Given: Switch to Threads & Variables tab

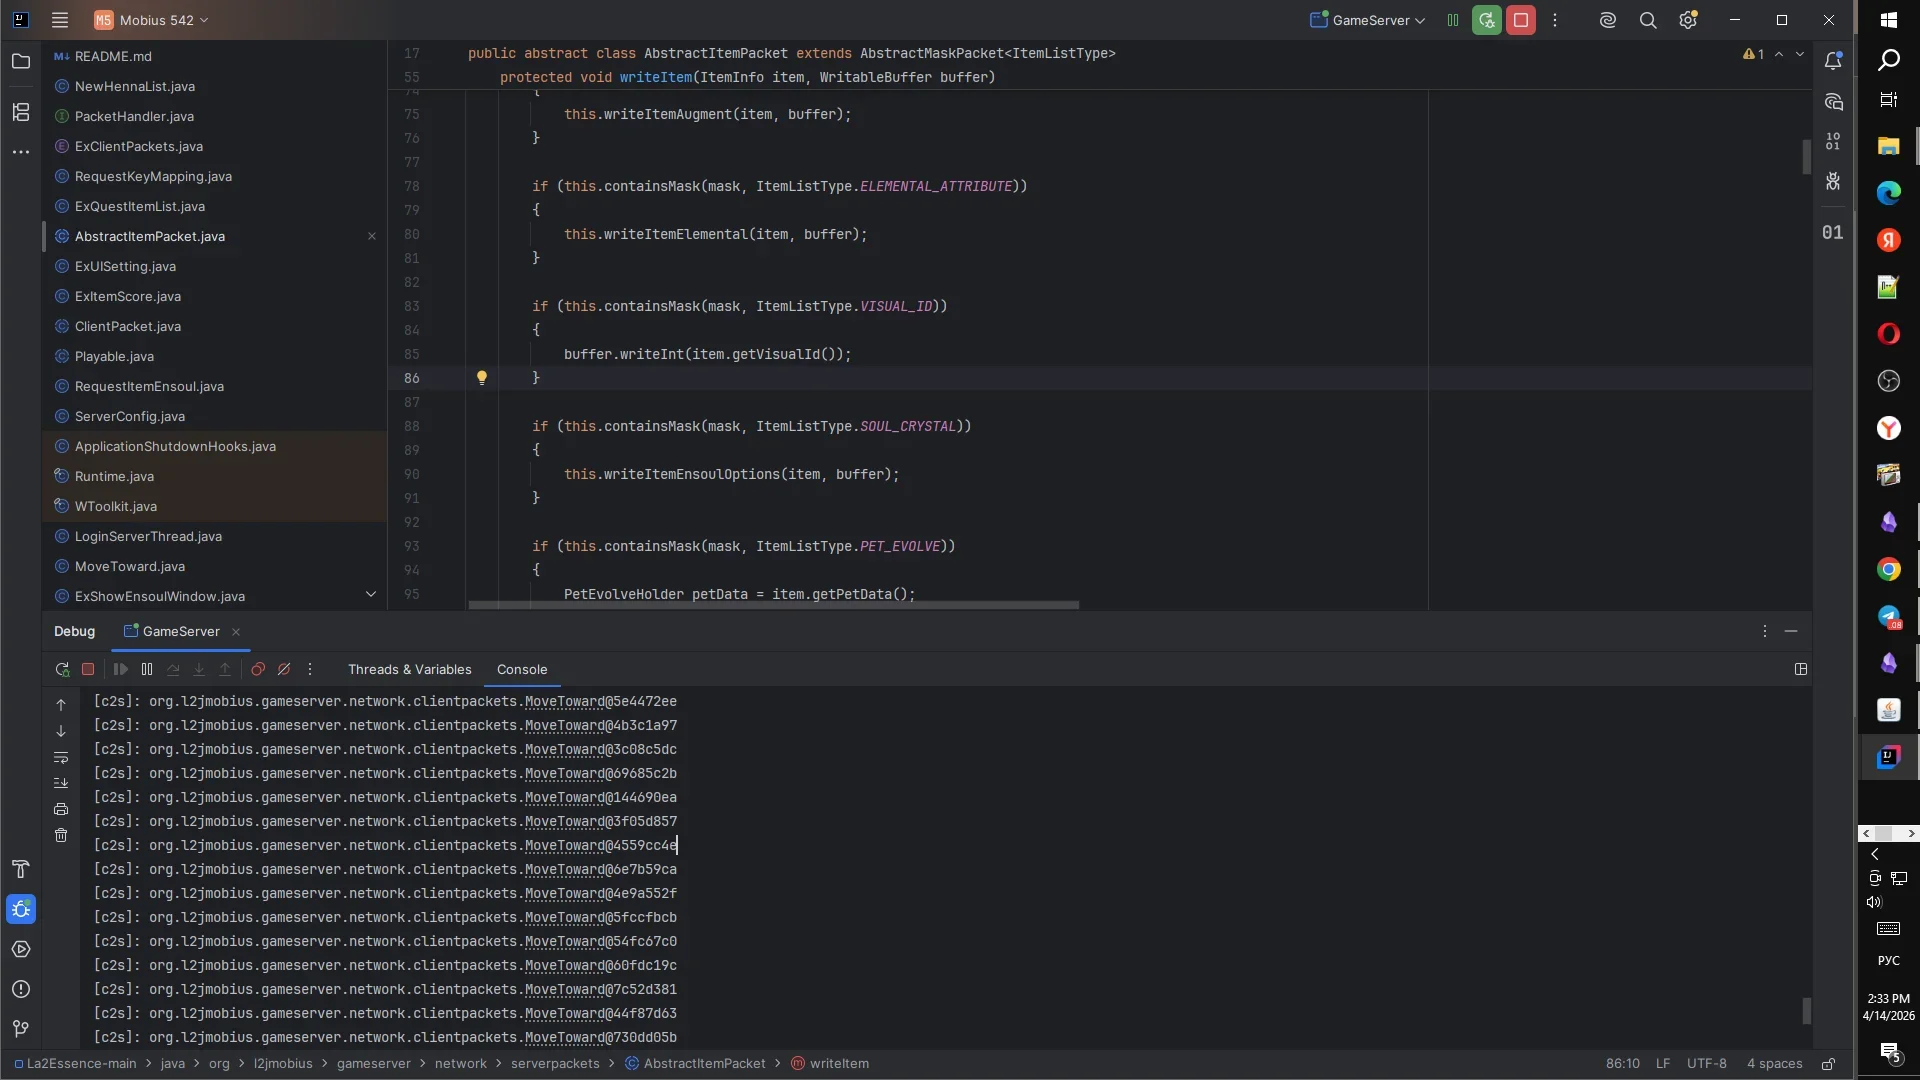Looking at the screenshot, I should [x=409, y=669].
